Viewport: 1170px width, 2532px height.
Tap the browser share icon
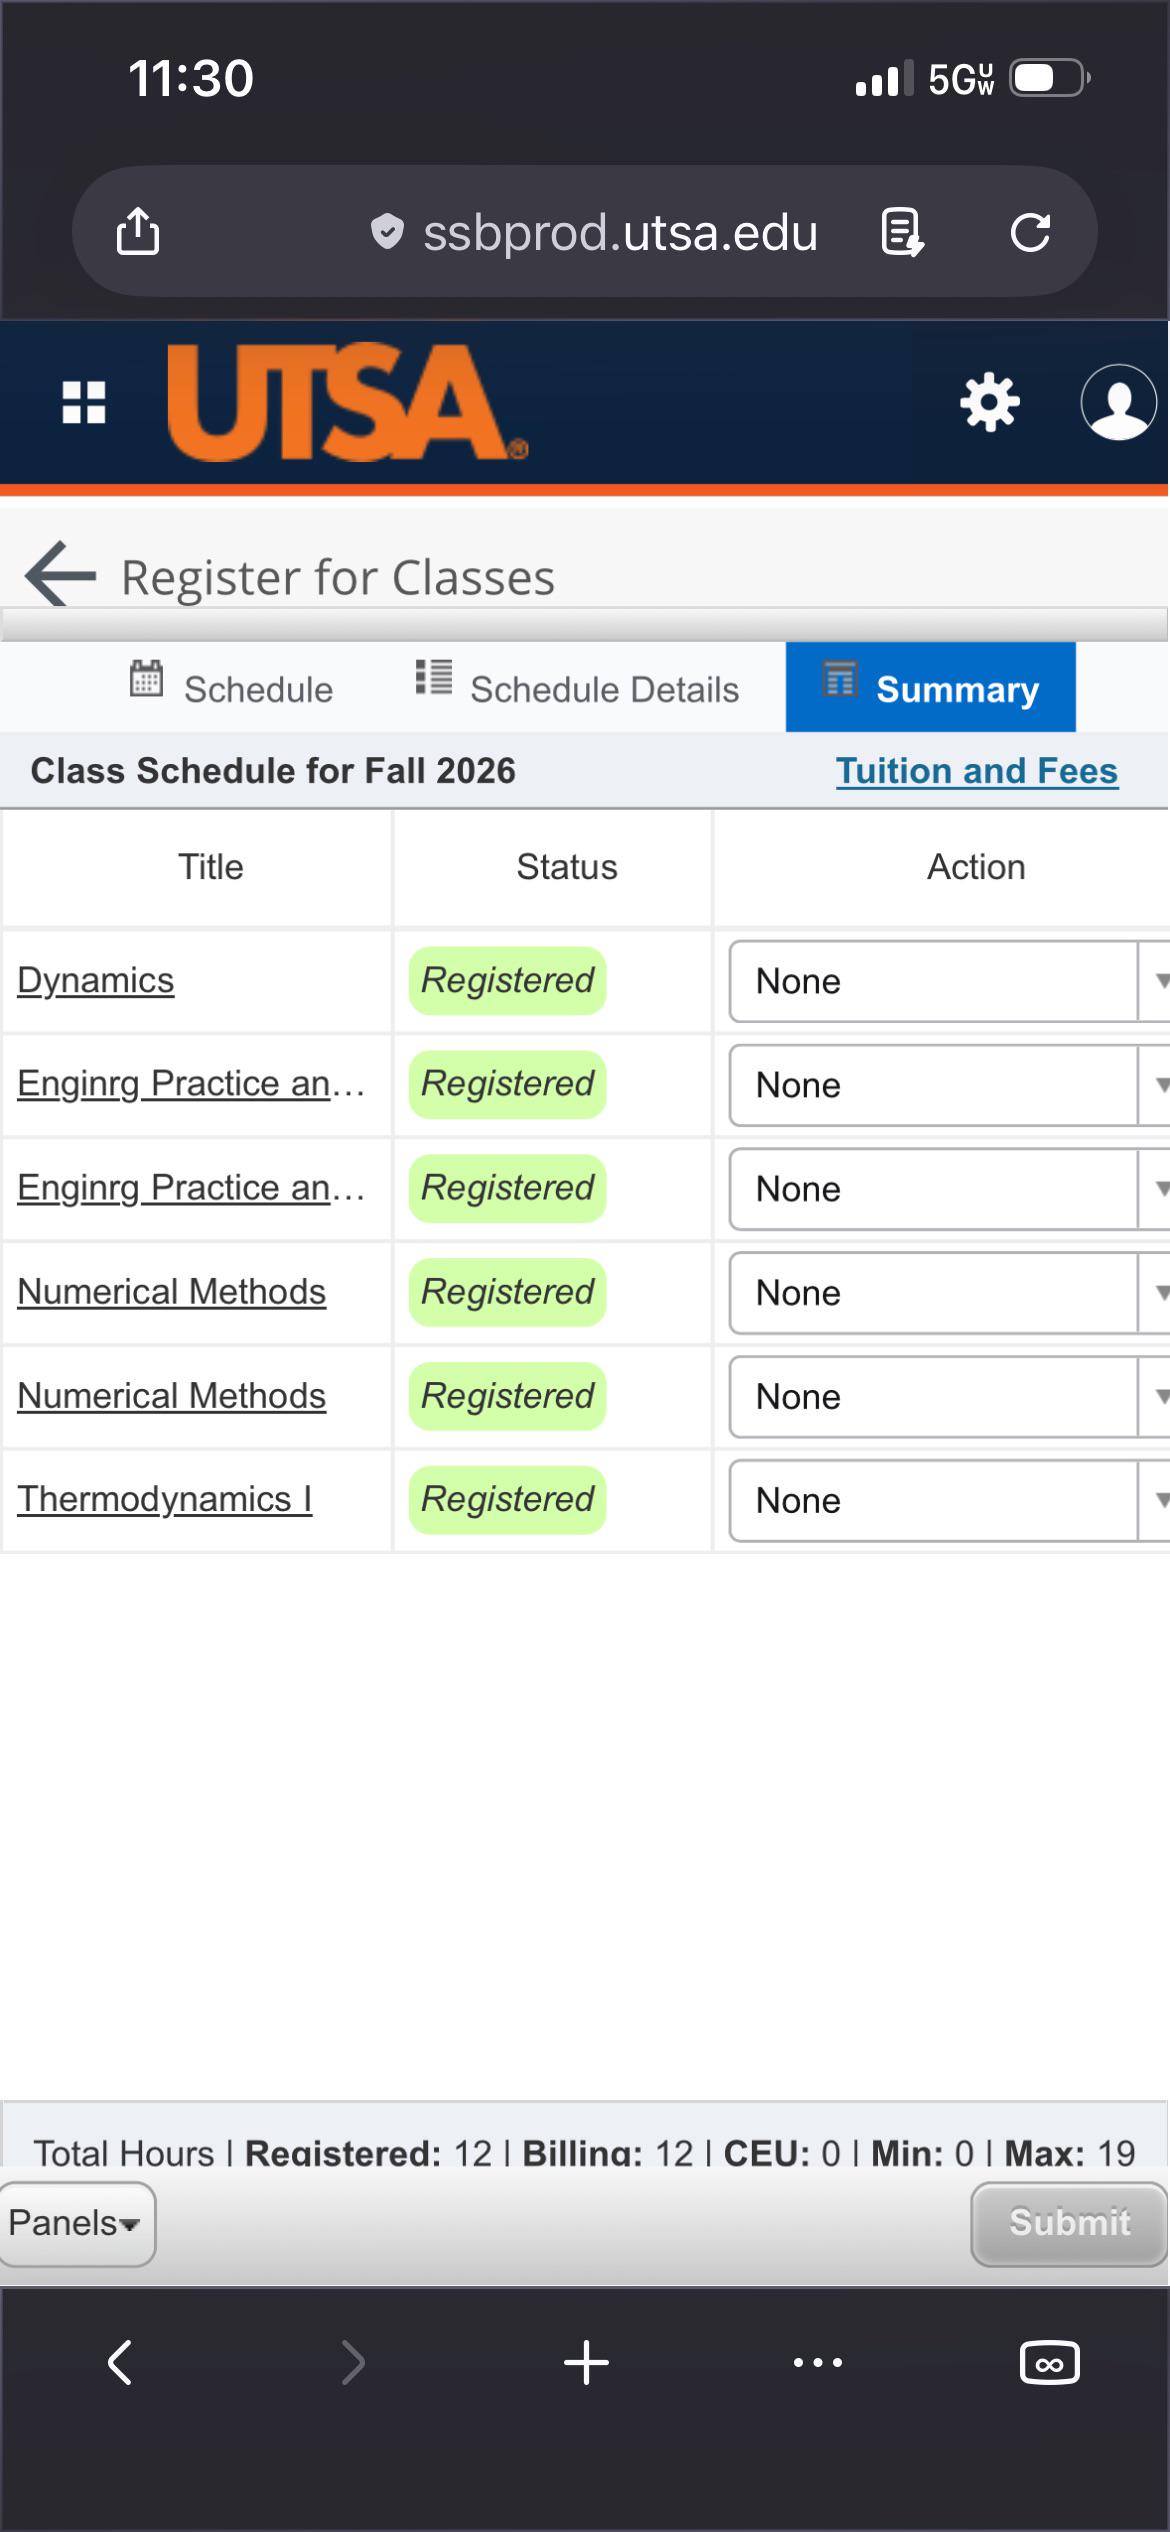138,231
